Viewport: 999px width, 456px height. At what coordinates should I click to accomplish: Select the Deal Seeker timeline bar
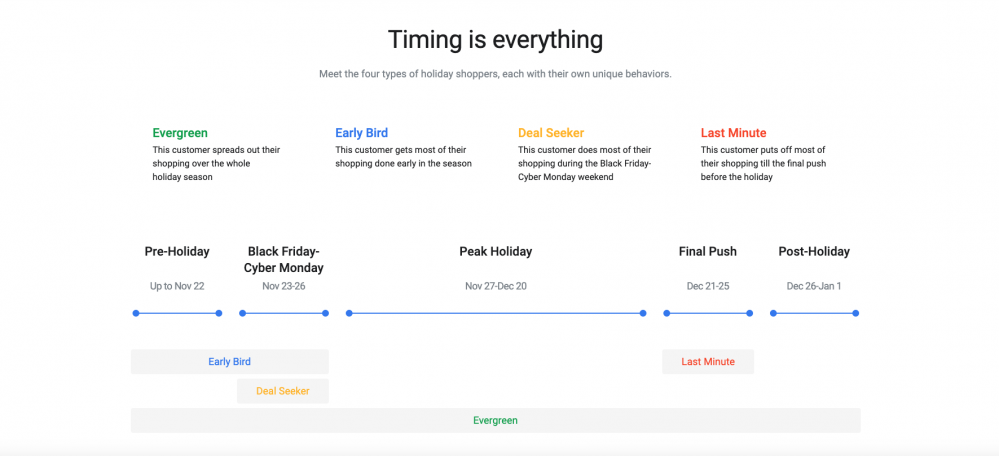tap(283, 391)
